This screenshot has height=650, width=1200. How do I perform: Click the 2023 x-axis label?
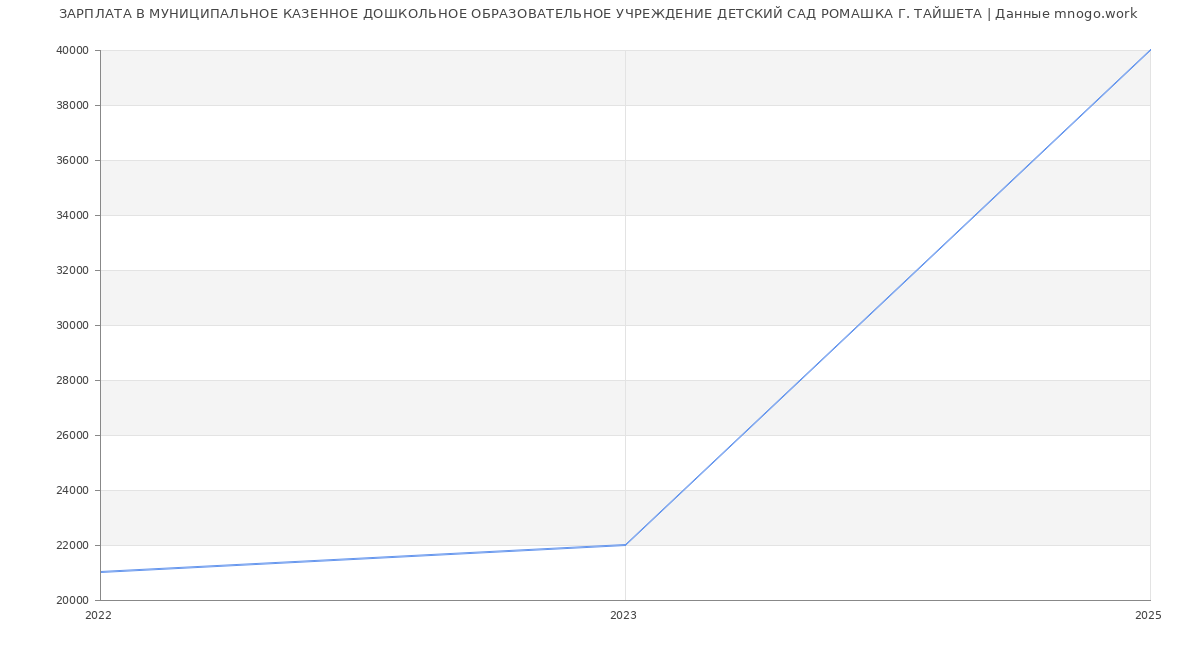pyautogui.click(x=623, y=615)
